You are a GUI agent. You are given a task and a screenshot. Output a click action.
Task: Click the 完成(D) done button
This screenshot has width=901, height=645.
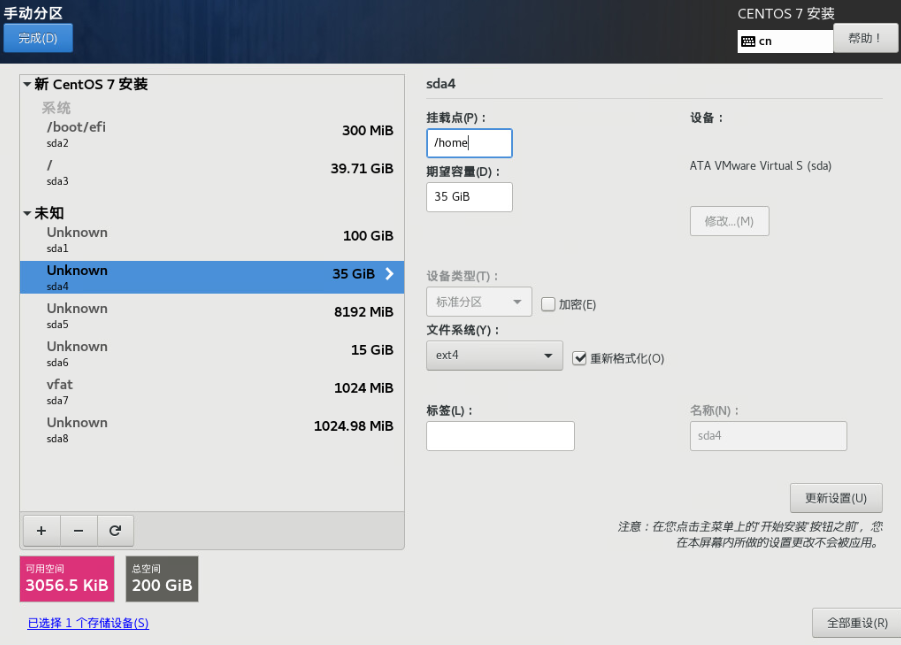coord(38,38)
